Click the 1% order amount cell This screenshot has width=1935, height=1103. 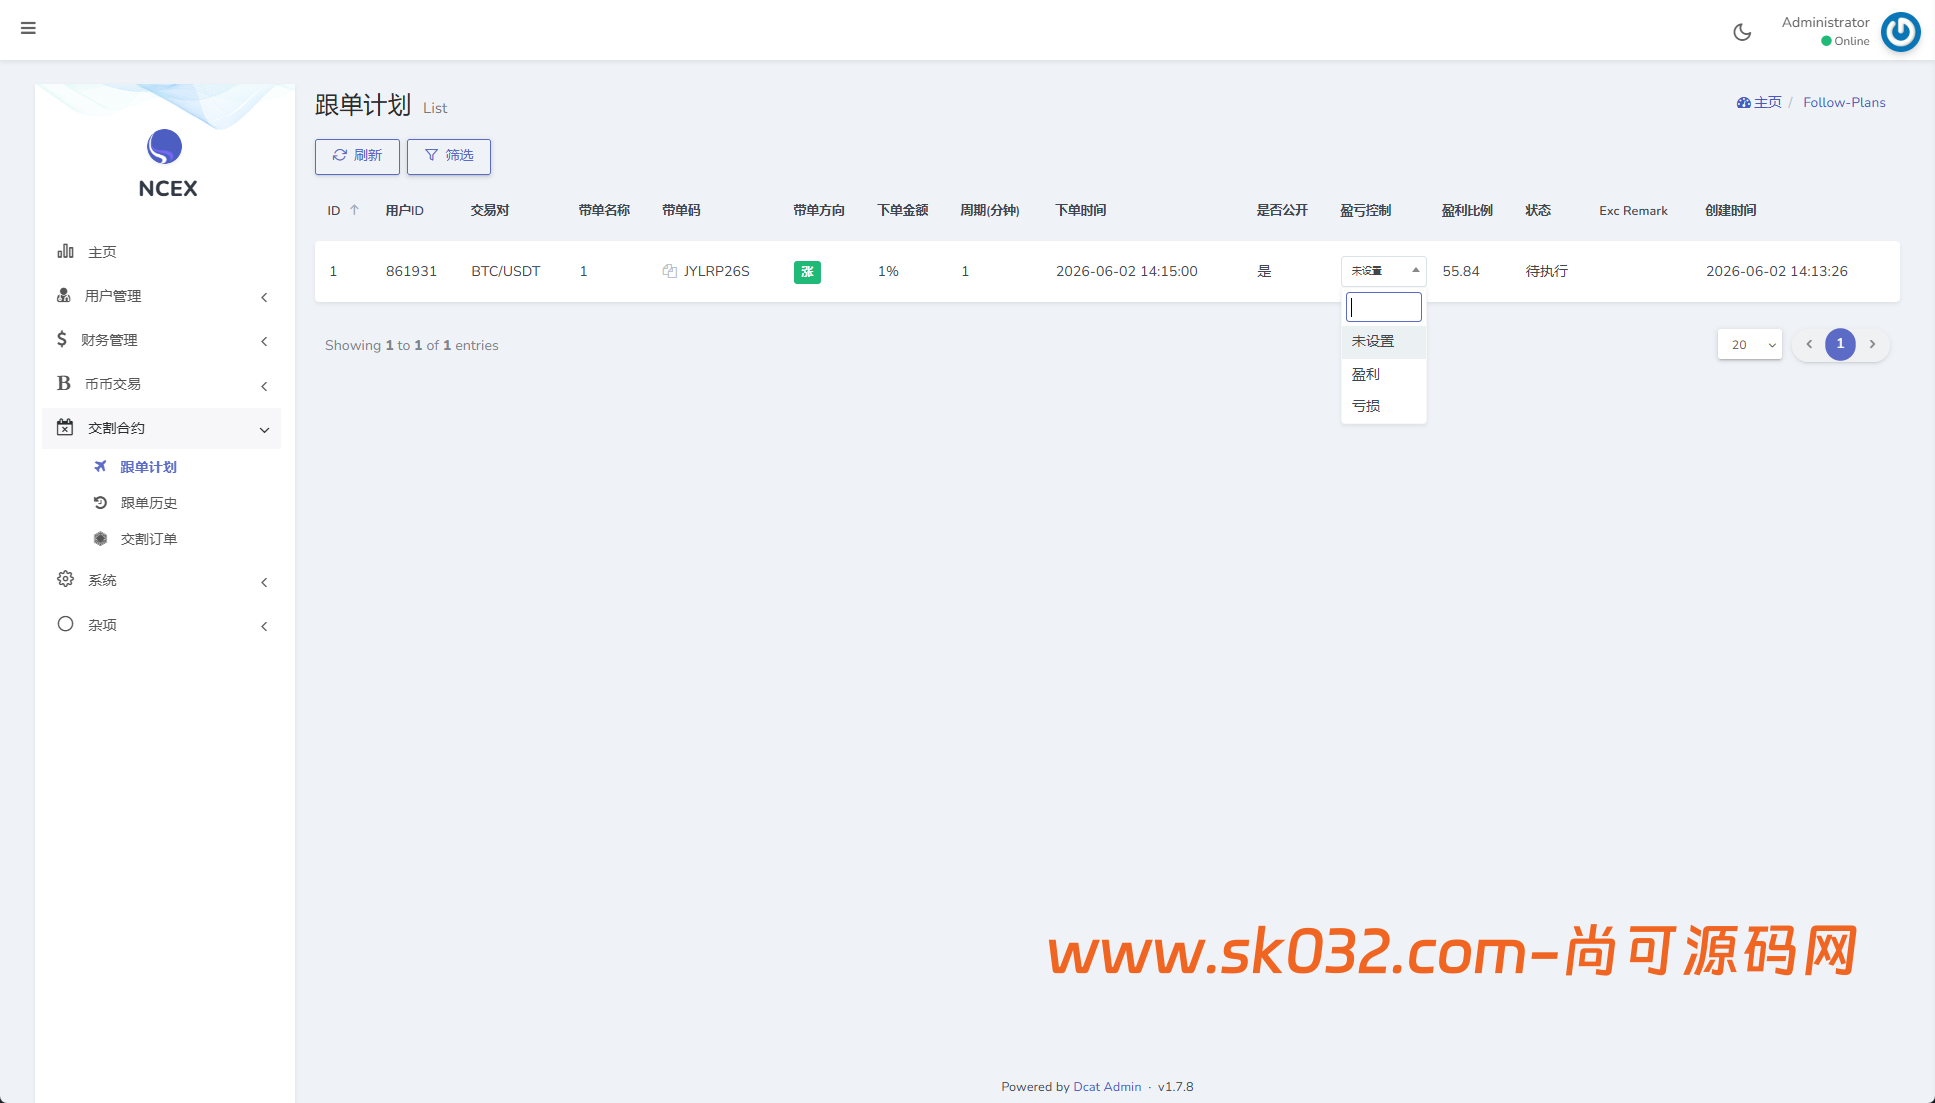[888, 271]
